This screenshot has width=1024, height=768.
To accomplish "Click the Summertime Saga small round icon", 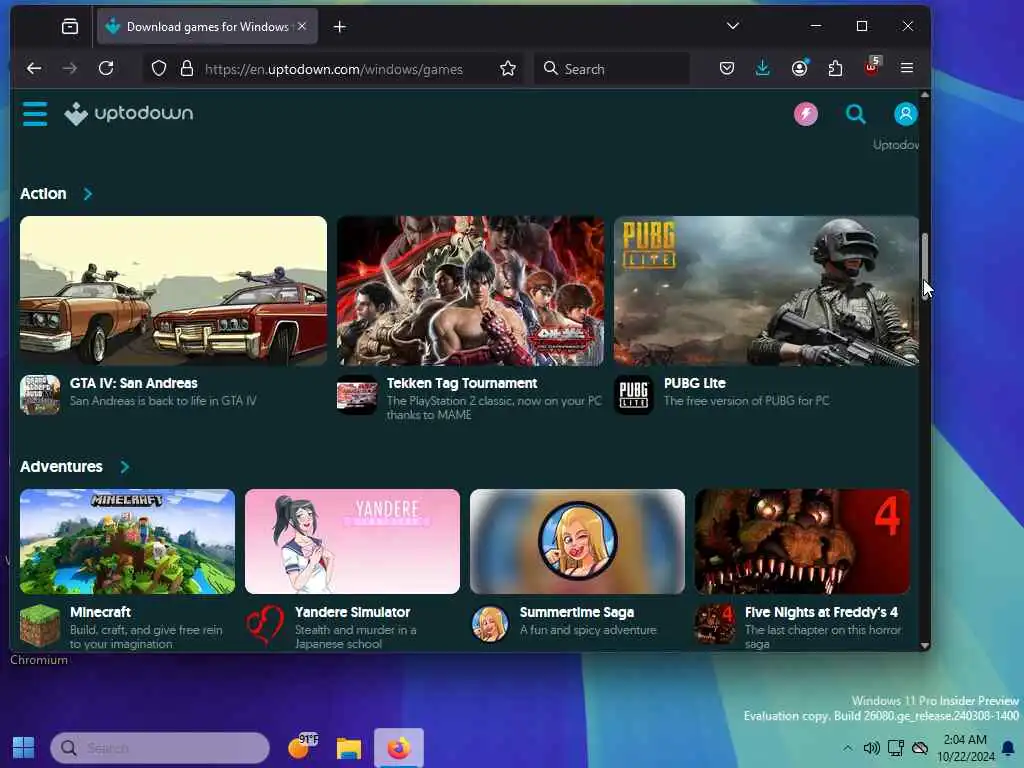I will pyautogui.click(x=490, y=624).
